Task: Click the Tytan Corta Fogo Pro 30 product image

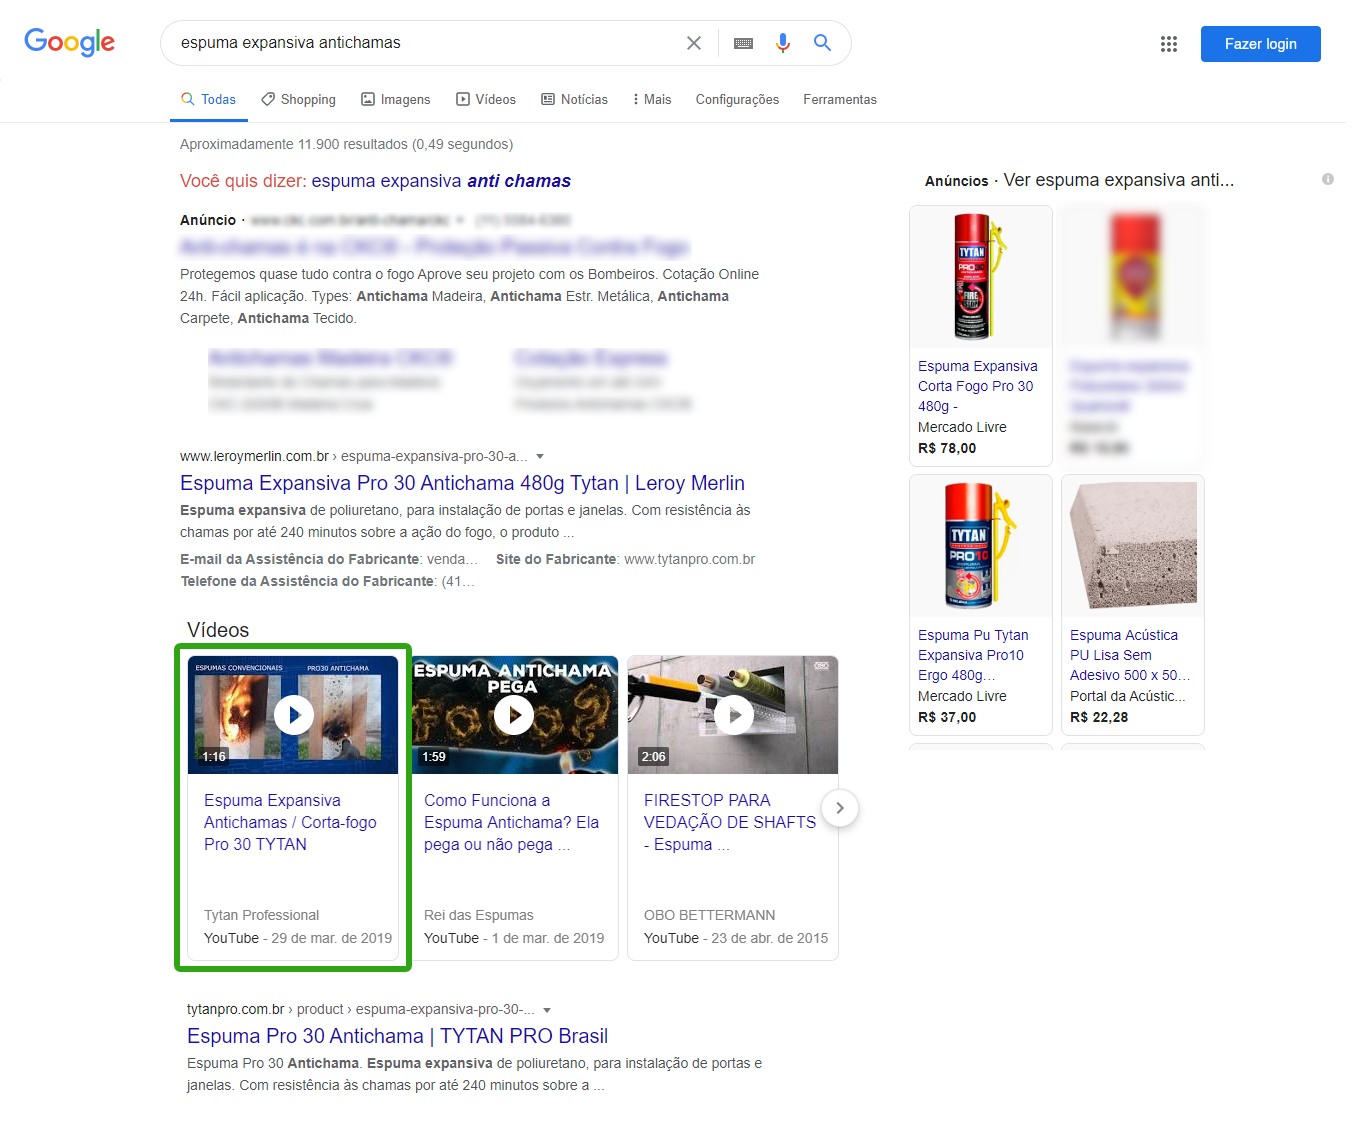Action: pos(981,277)
